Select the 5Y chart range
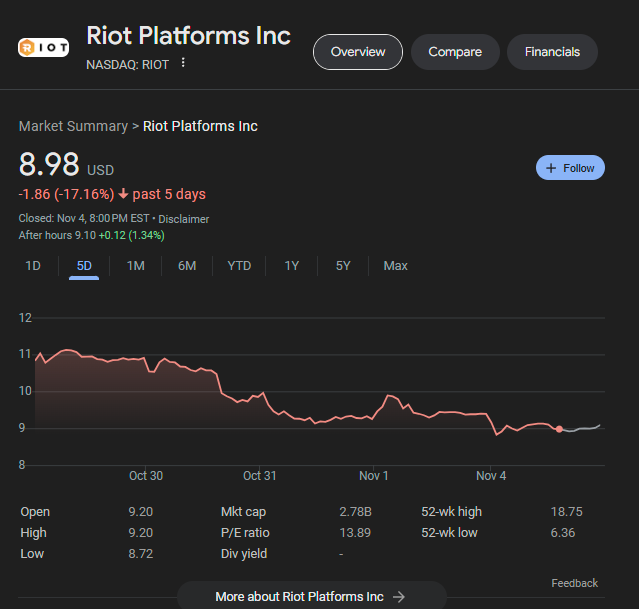Image resolution: width=639 pixels, height=609 pixels. (x=343, y=266)
